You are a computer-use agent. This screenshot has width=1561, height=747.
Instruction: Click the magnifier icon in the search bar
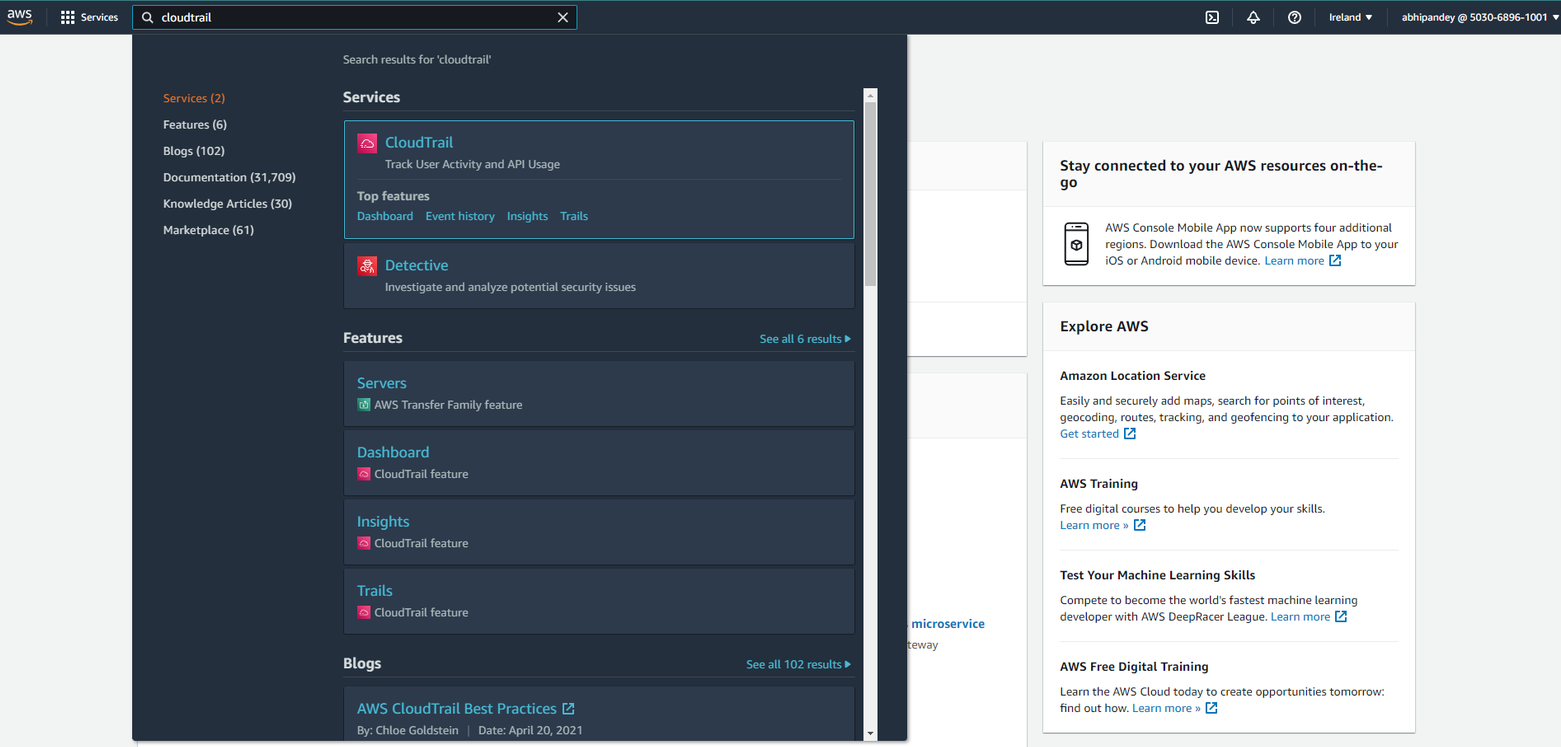pyautogui.click(x=146, y=17)
